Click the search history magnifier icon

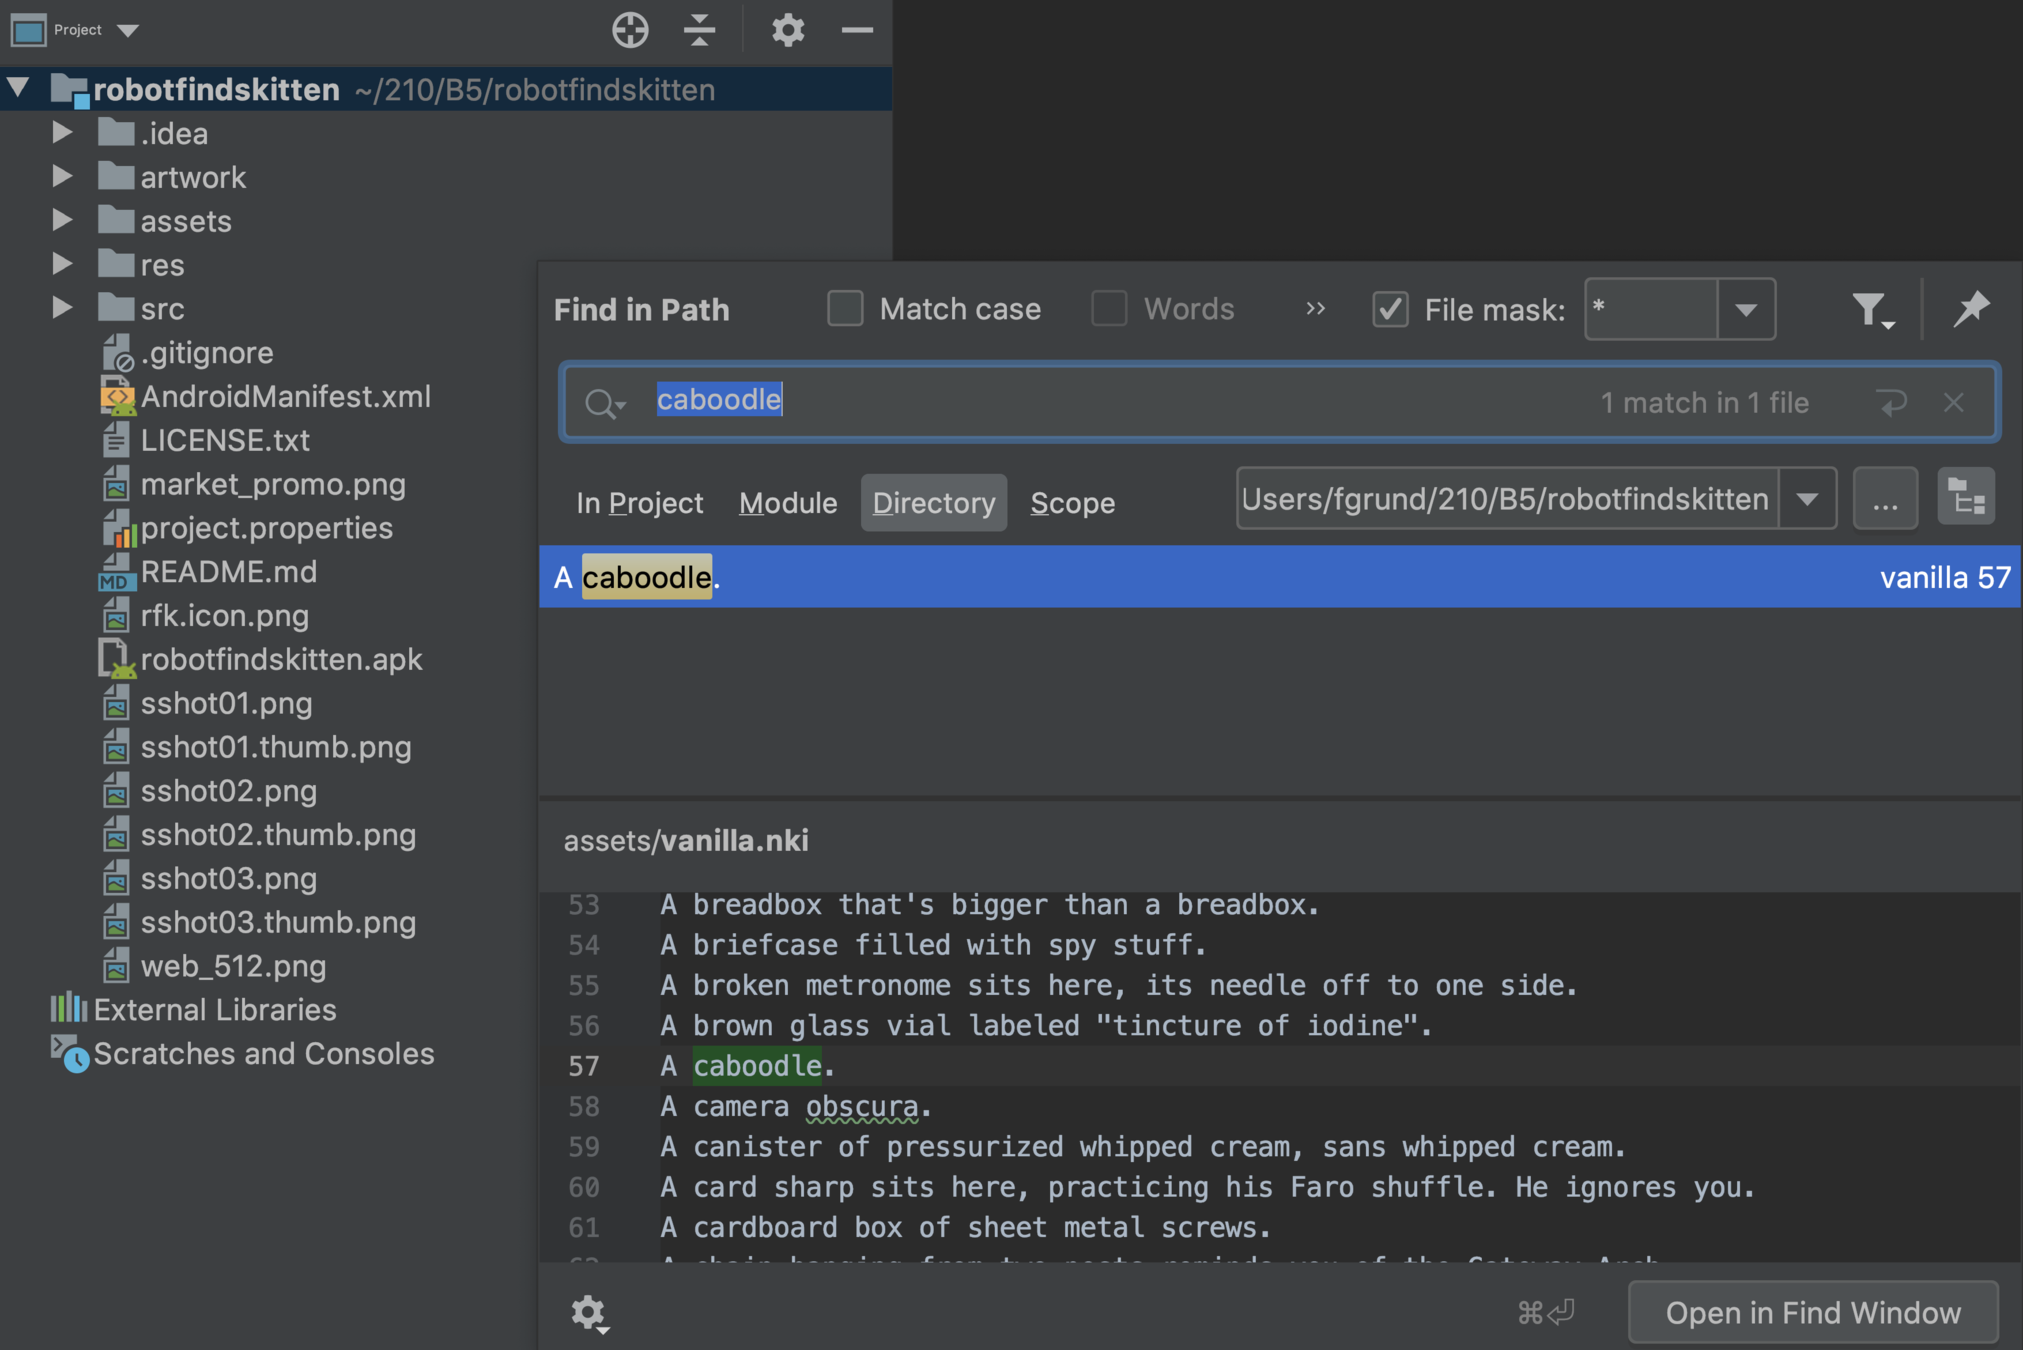click(603, 403)
